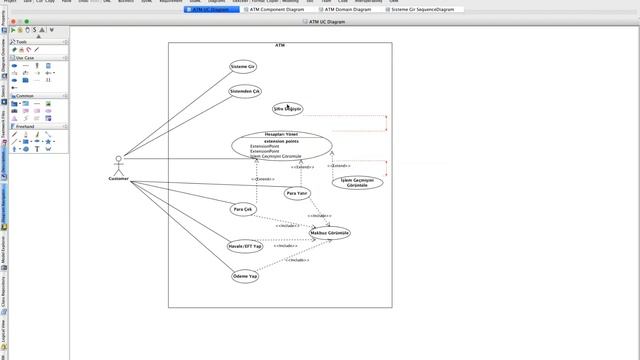Select the Freehand up arrow shape tool
Image resolution: width=640 pixels, height=360 pixels.
click(14, 149)
